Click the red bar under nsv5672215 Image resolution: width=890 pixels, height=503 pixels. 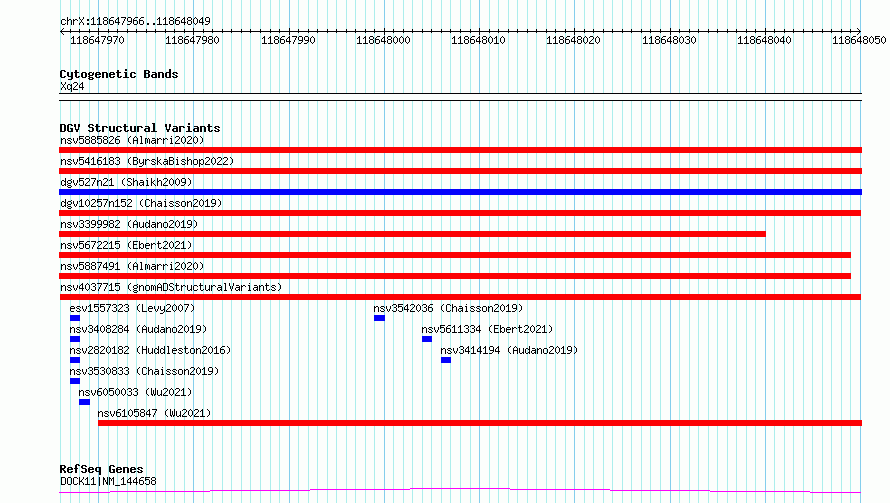tap(455, 255)
